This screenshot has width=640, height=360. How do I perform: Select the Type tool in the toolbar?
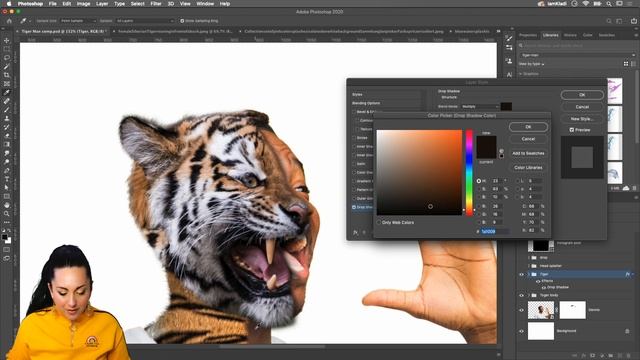(x=7, y=179)
